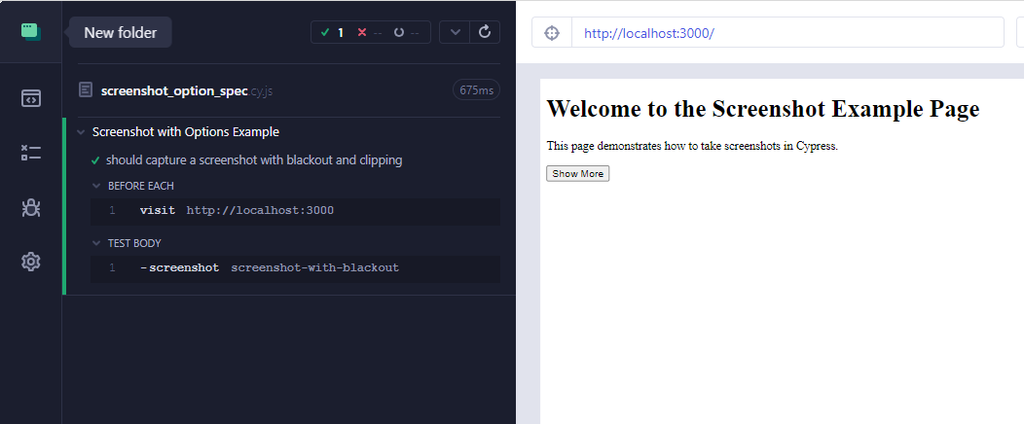Collapse the Screenshot with Options Example suite
Screen dimensions: 1024x424
coord(81,132)
